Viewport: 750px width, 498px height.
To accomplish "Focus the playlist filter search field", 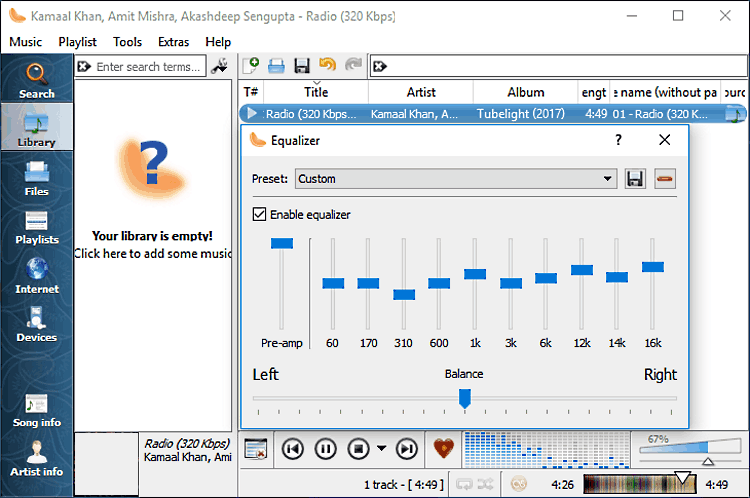I will [559, 66].
